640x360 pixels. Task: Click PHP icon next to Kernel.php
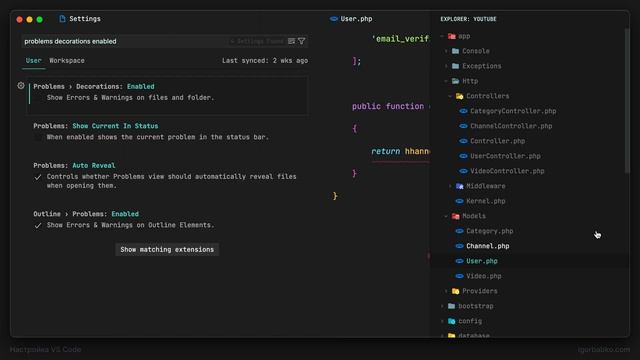460,201
